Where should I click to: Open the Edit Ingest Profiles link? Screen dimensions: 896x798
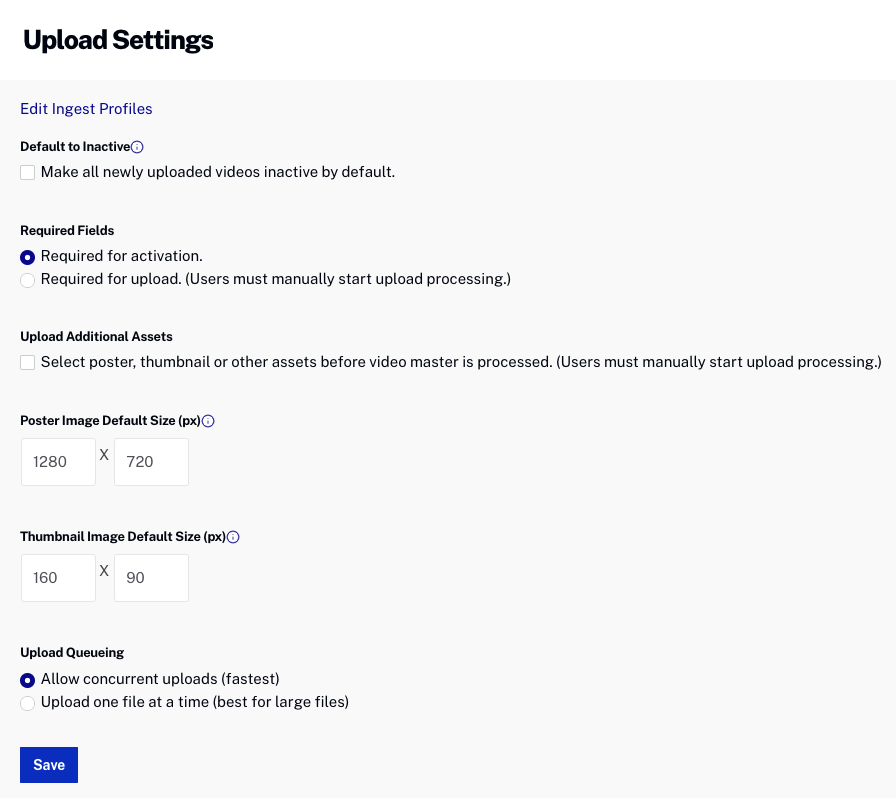86,109
